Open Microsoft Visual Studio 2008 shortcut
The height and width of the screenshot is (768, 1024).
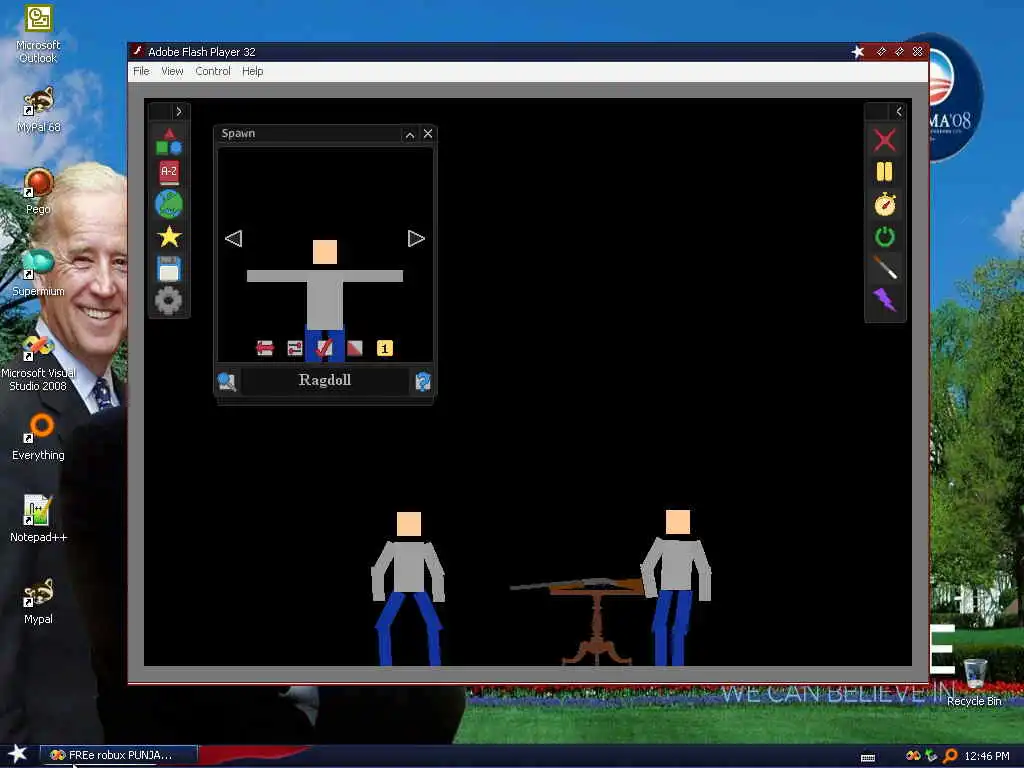(38, 363)
